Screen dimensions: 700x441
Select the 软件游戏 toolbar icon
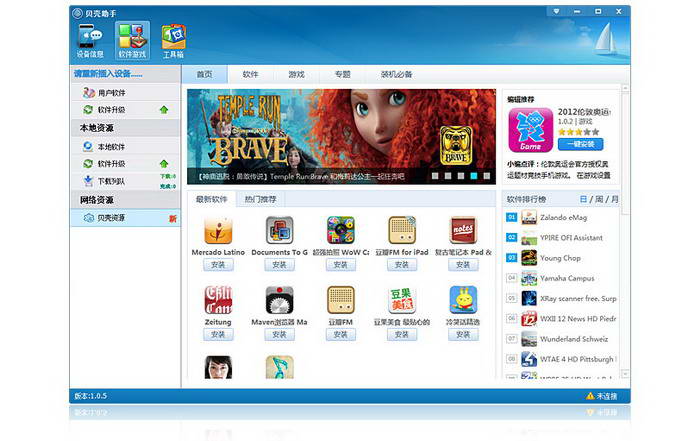click(x=132, y=41)
